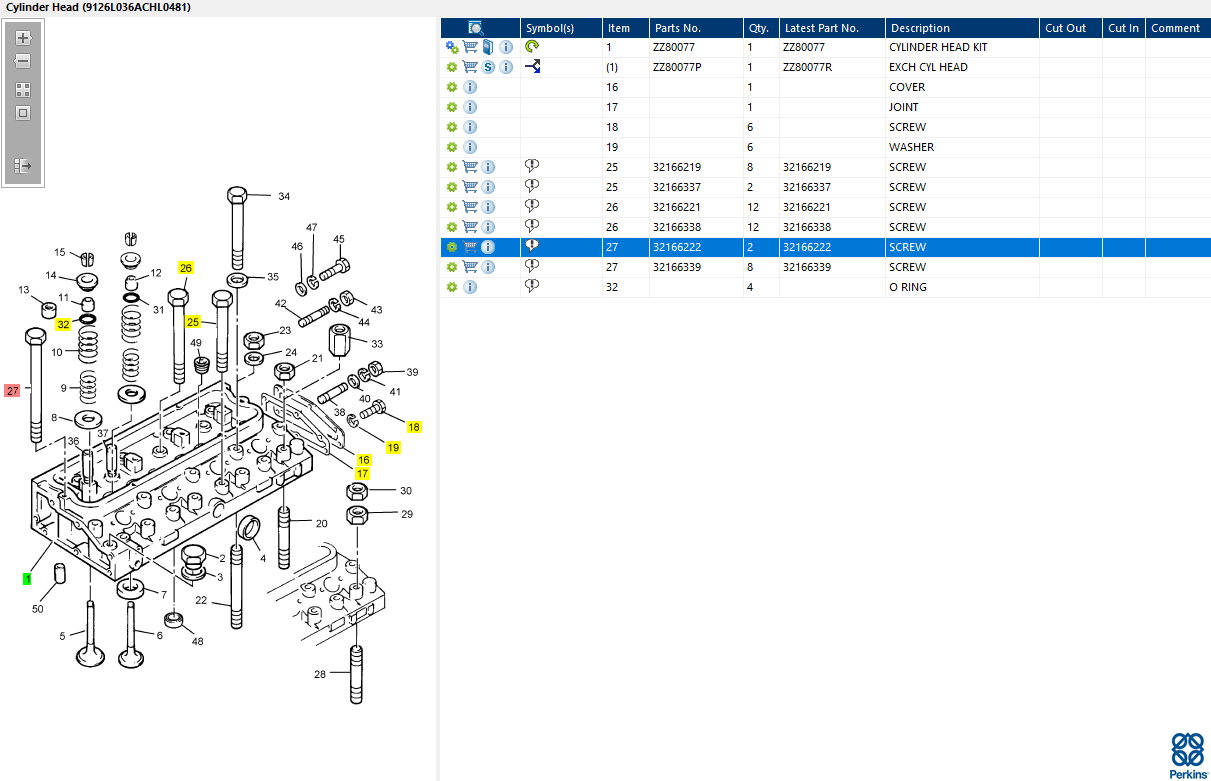Screen dimensions: 1211x781
Task: Select callout 17 in the diagram
Action: tap(362, 473)
